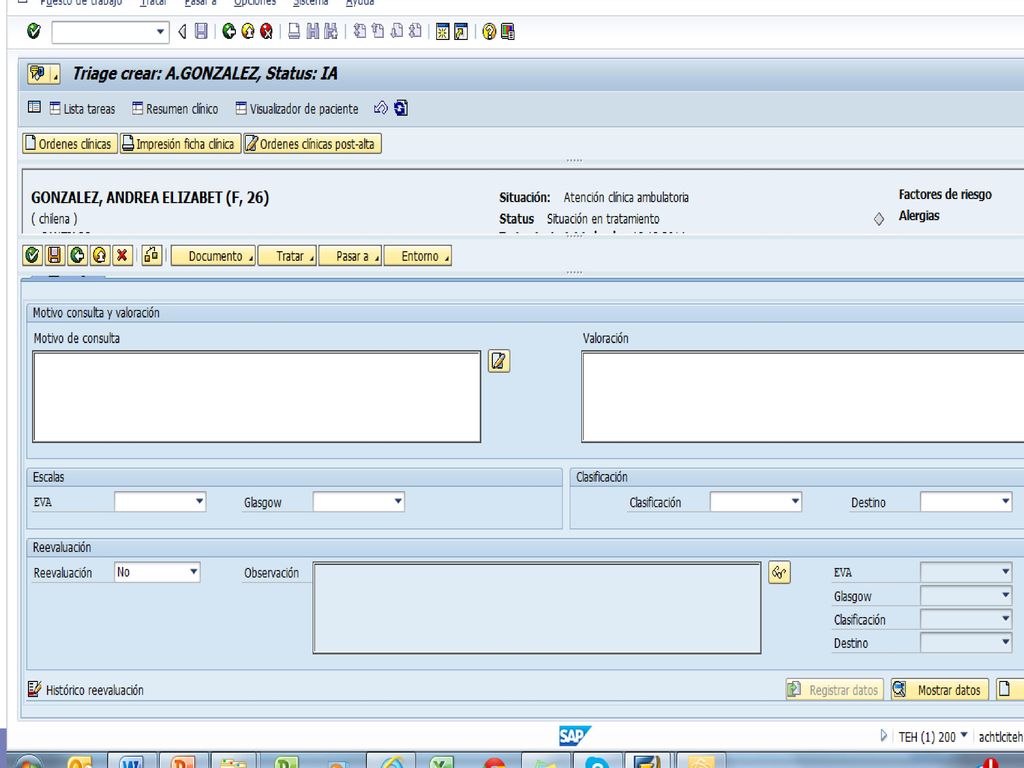Open the Glasgow dropdown in Reevaluación section
The image size is (1024, 768).
tap(1006, 596)
